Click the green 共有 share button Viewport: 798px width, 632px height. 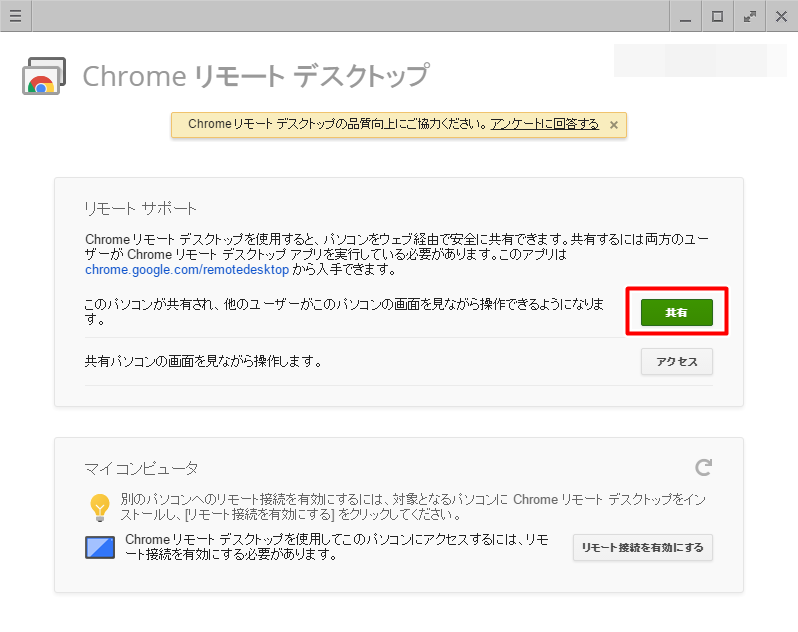click(x=676, y=312)
